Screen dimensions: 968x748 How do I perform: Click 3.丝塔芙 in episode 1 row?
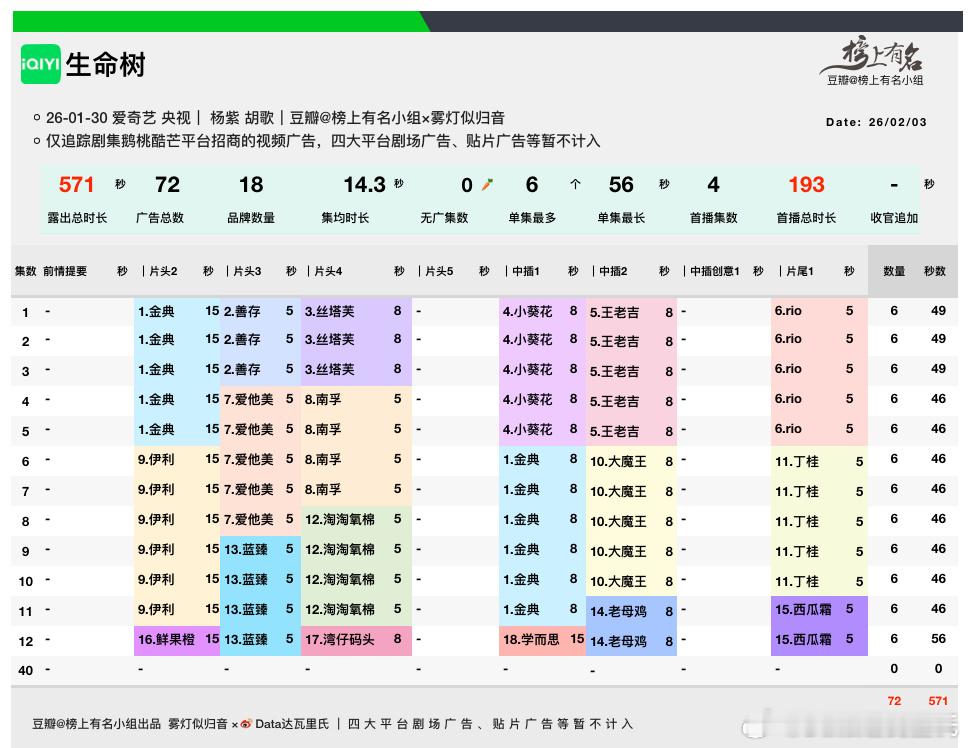pyautogui.click(x=330, y=312)
